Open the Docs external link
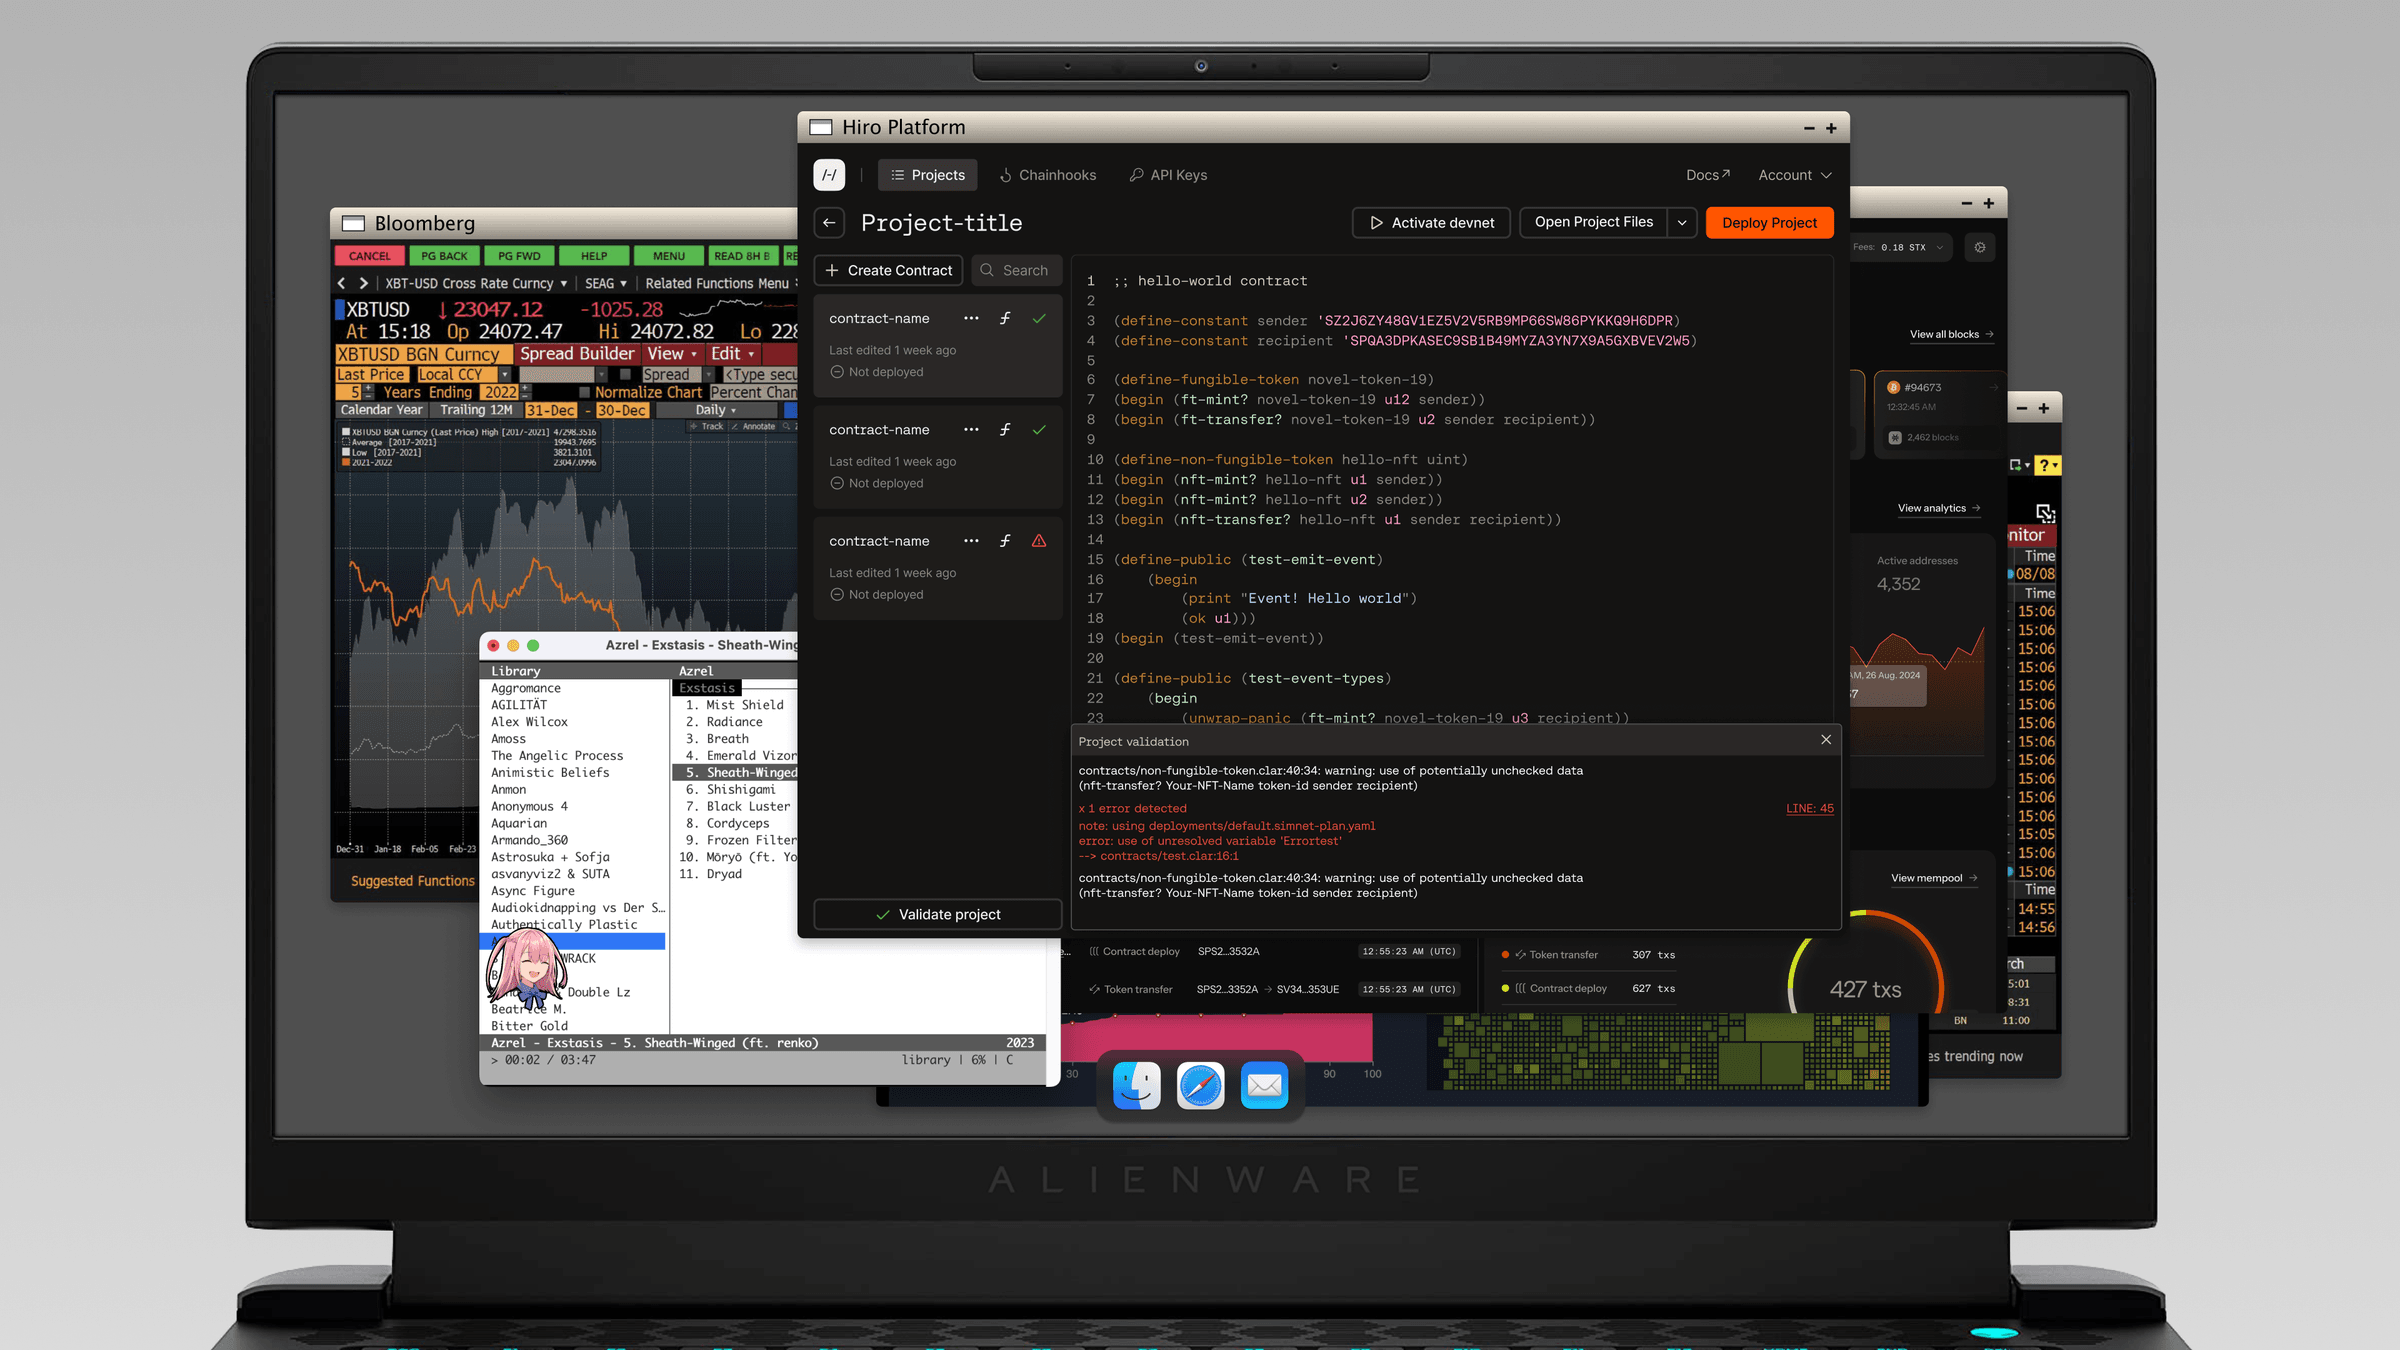 tap(1708, 175)
